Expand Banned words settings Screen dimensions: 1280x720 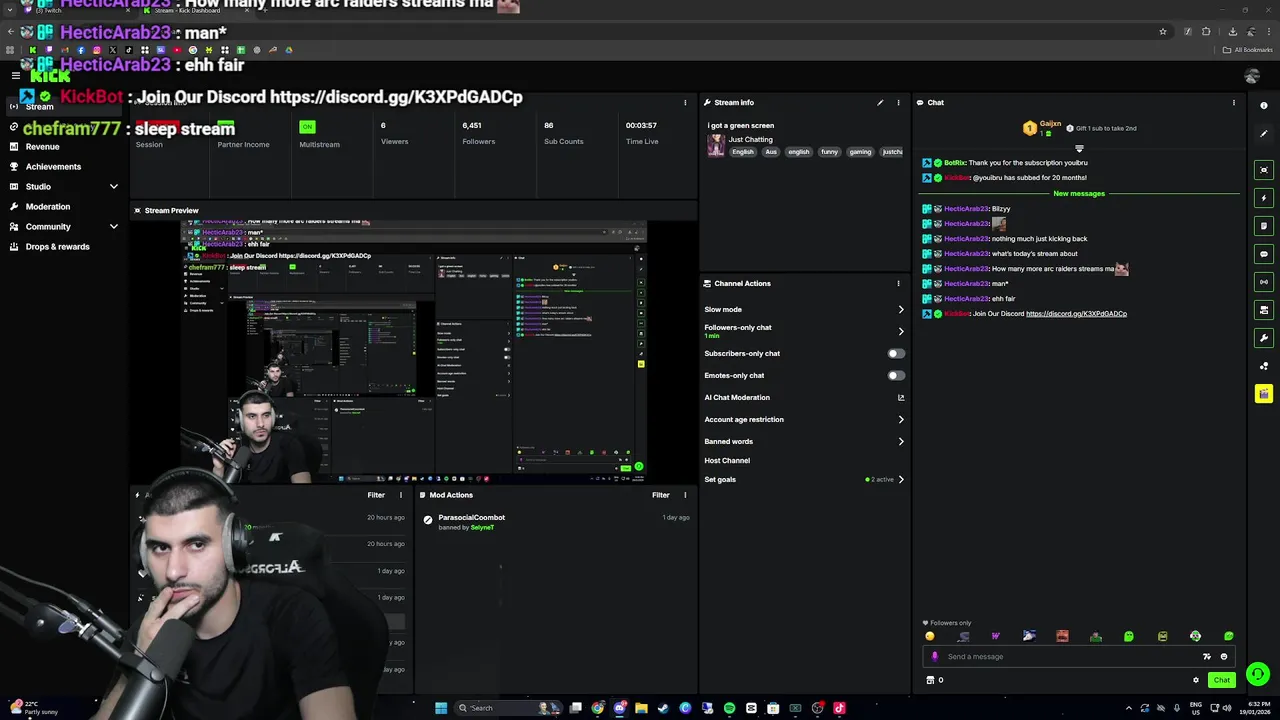[900, 441]
